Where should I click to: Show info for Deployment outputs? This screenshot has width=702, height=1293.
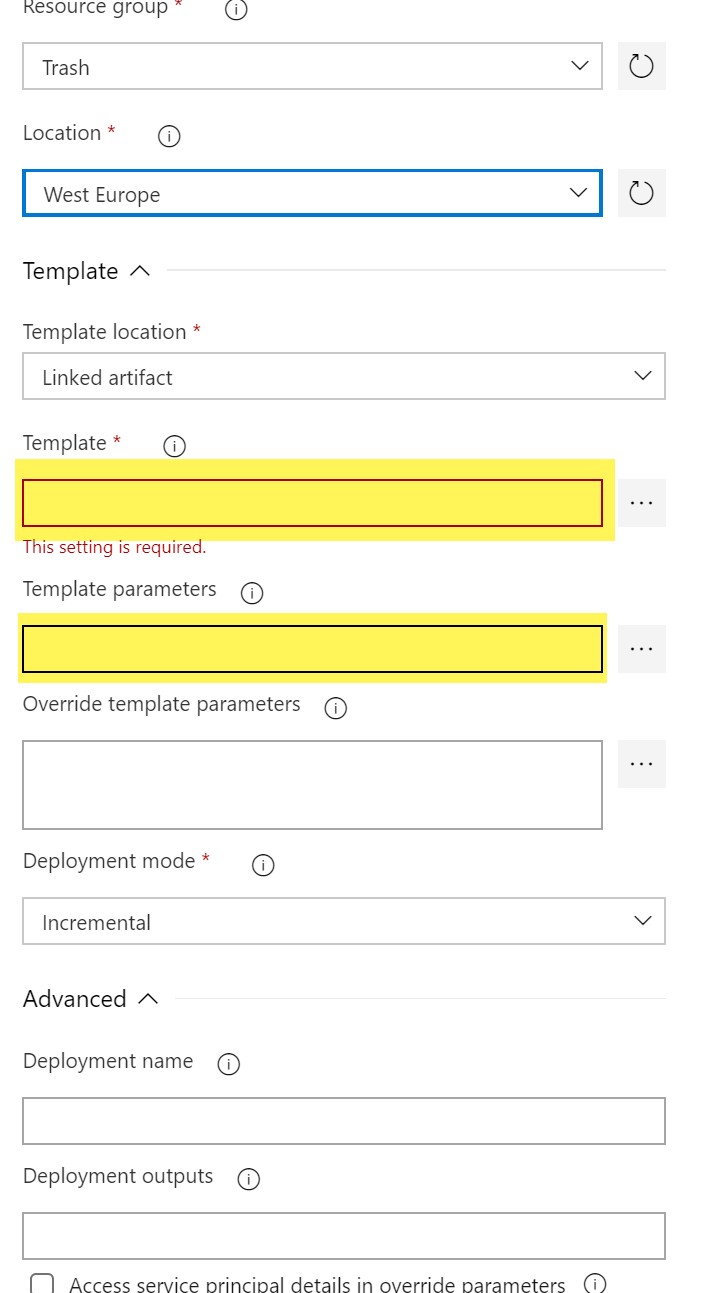(x=248, y=1180)
